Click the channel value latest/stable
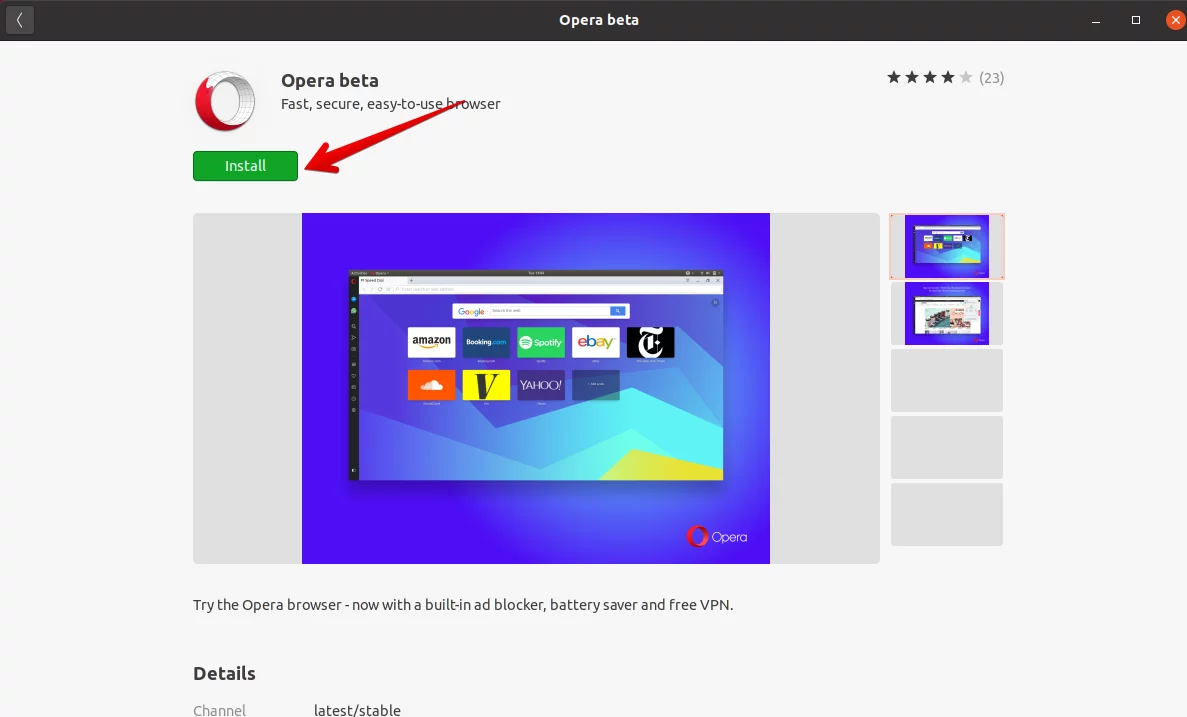This screenshot has width=1187, height=717. coord(357,710)
